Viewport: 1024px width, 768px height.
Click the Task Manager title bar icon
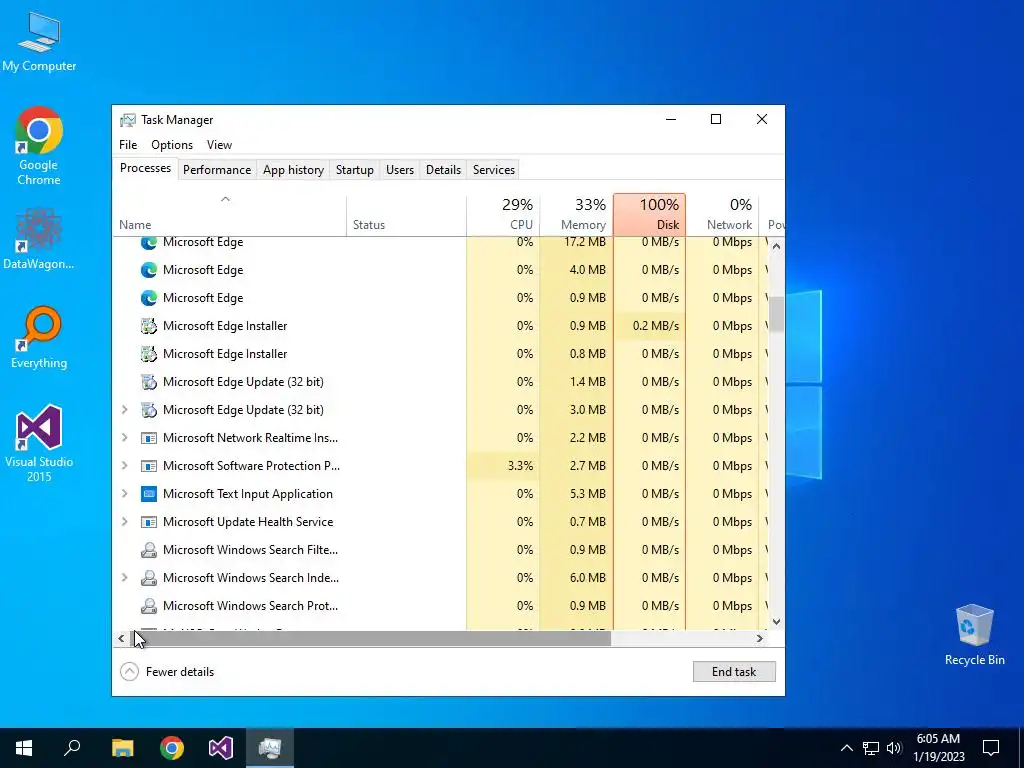(x=128, y=120)
